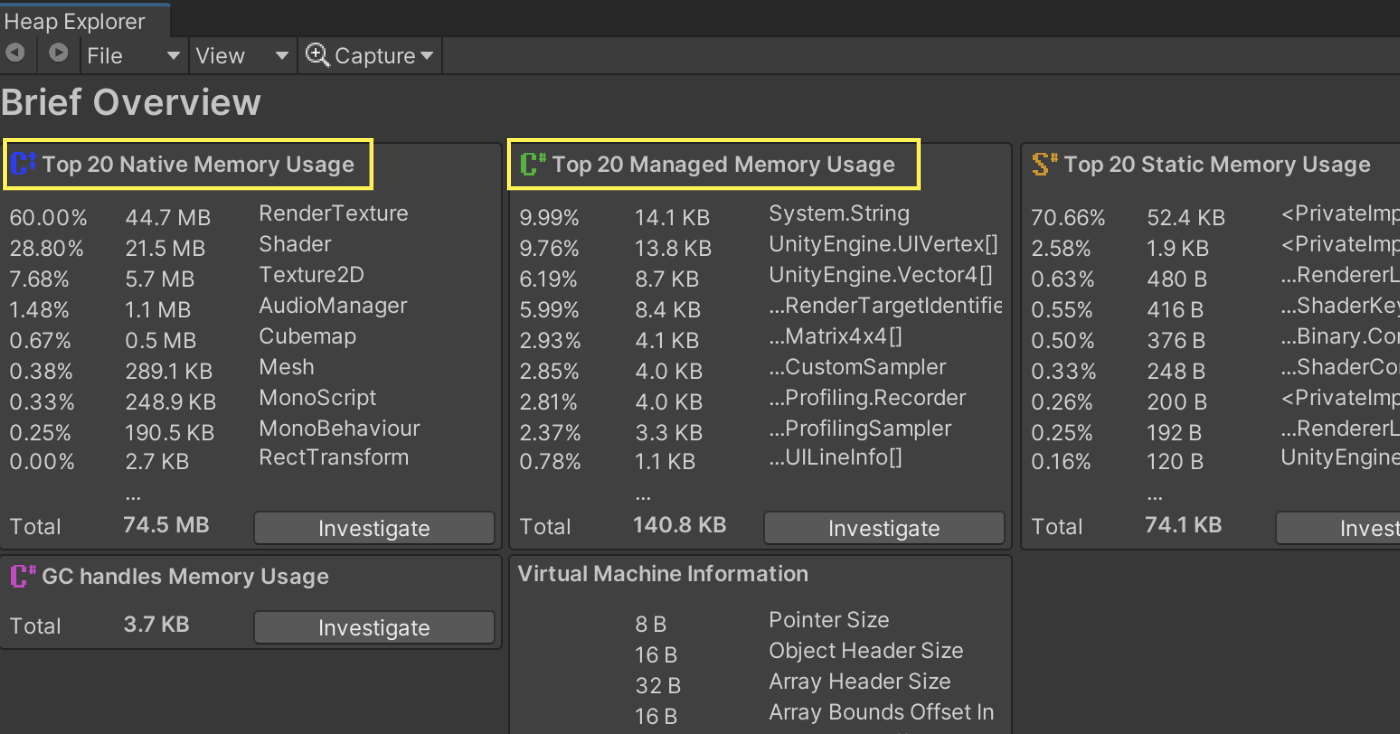The image size is (1400, 734).
Task: Click the magnifier icon on the Capture button
Action: (x=317, y=55)
